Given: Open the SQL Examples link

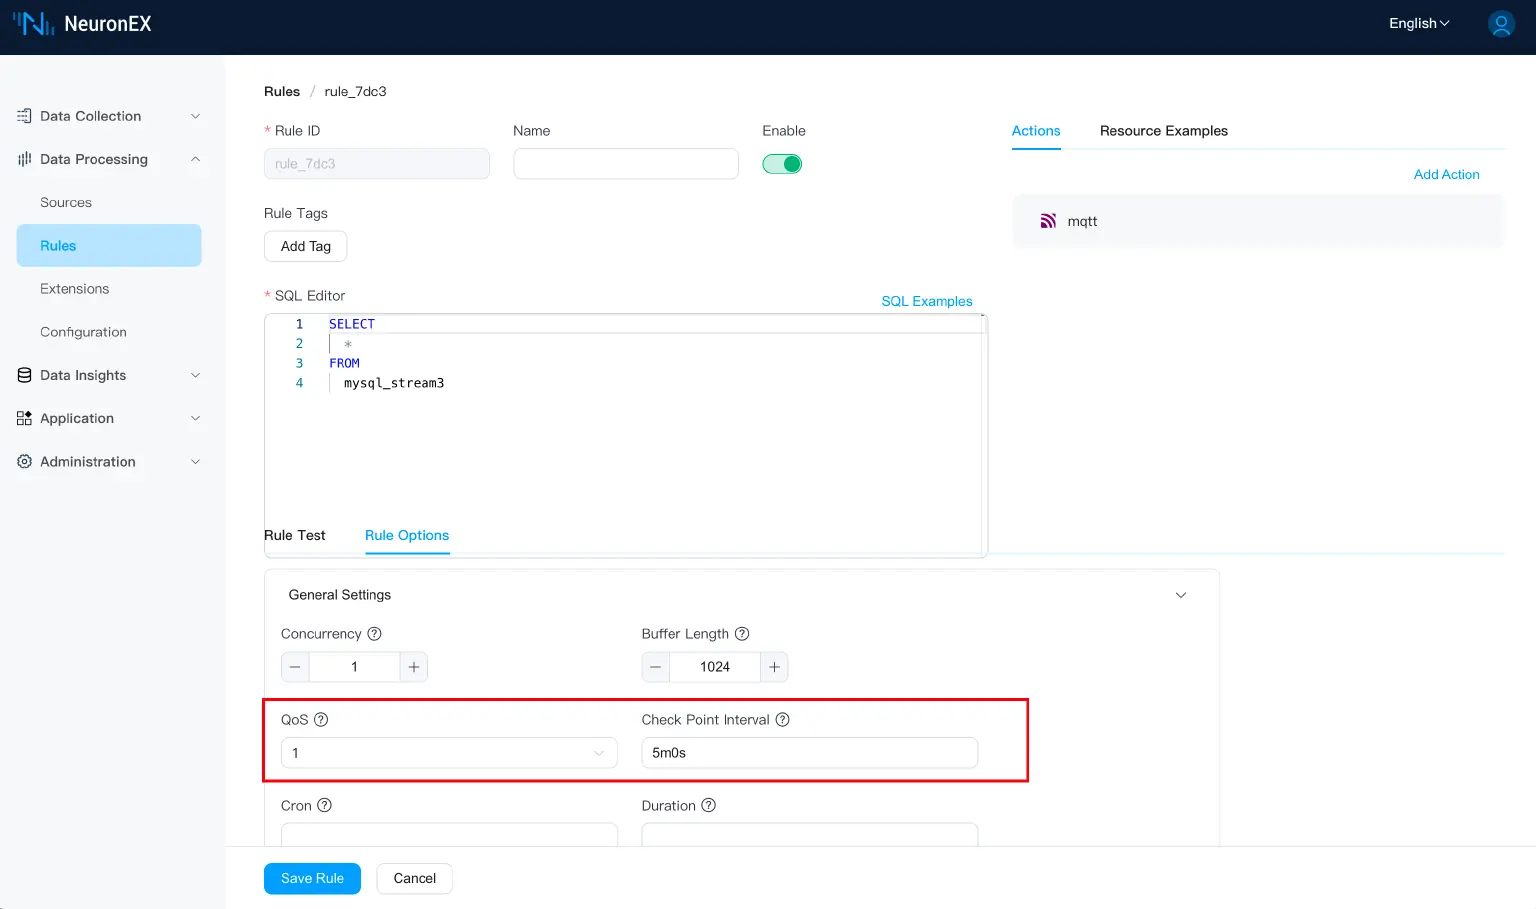Looking at the screenshot, I should (x=926, y=301).
